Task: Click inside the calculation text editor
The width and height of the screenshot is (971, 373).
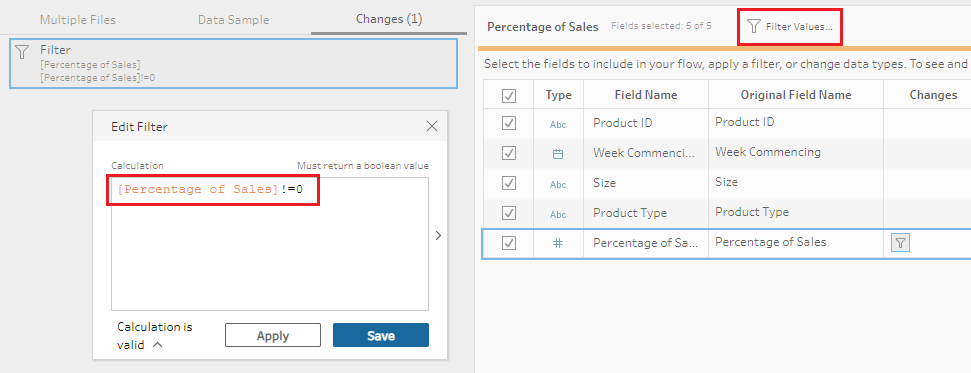Action: point(269,244)
